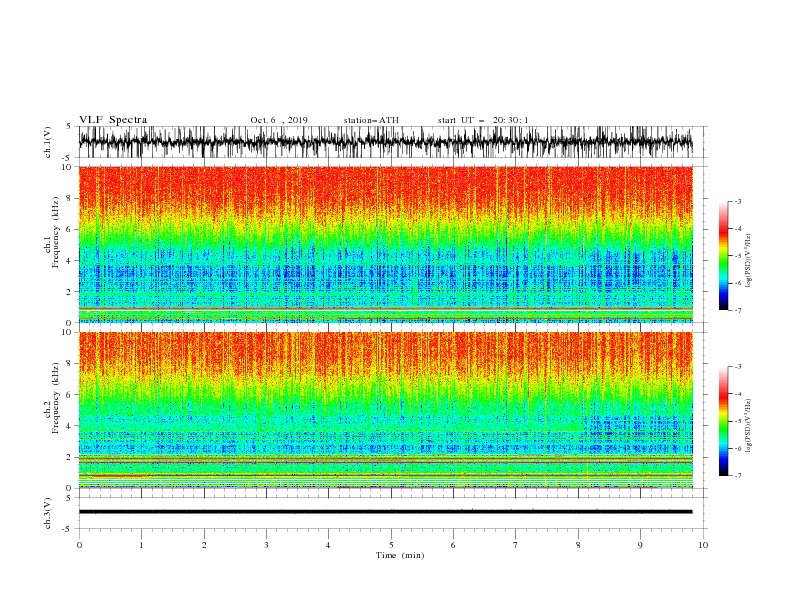Click the ch.2 spectrogram panel
Viewport: 792px width, 612px height.
(386, 410)
